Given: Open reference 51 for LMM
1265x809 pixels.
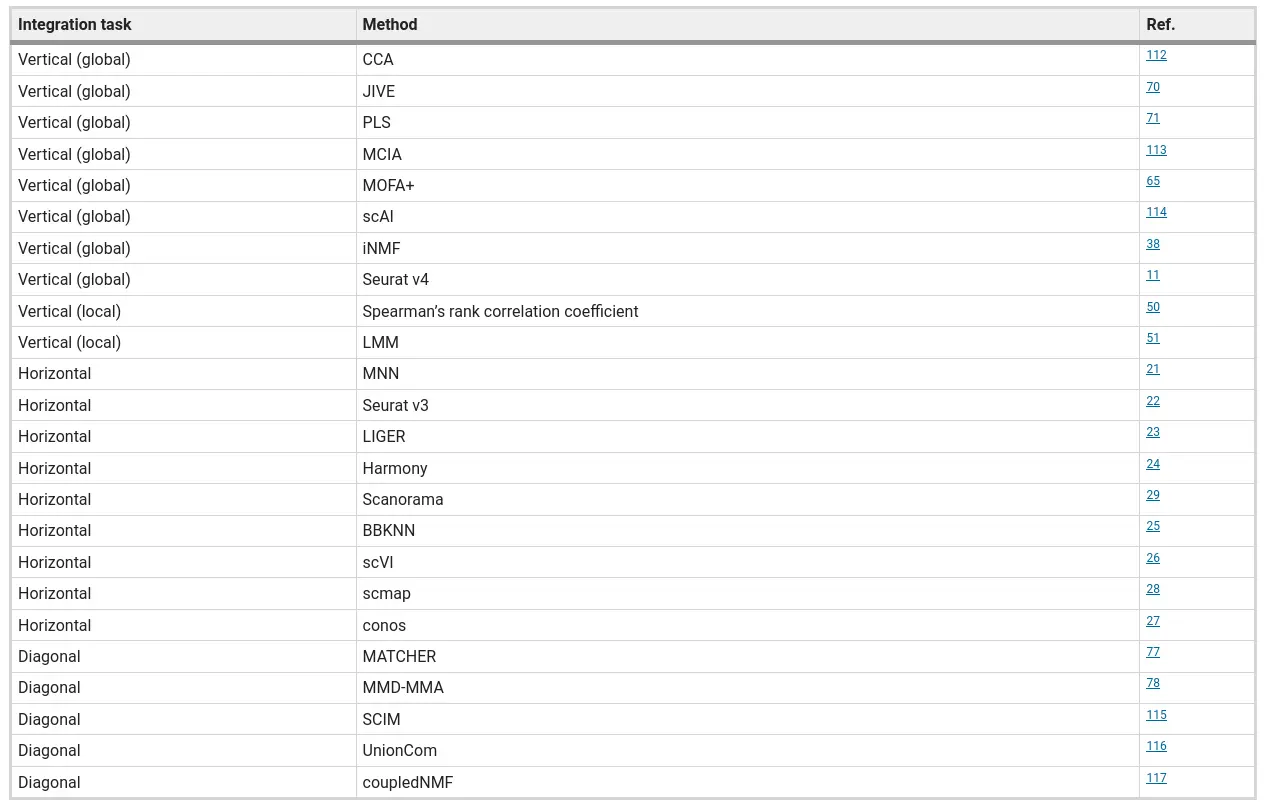Looking at the screenshot, I should click(1153, 338).
